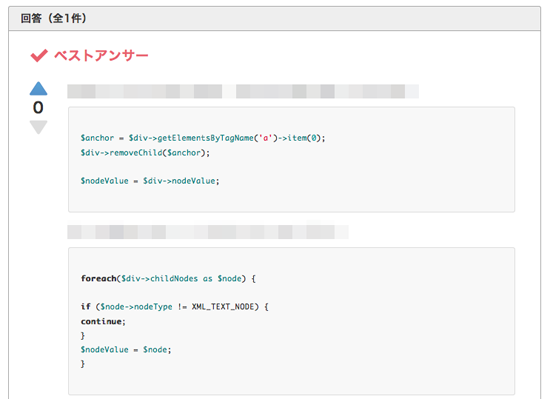Screen dimensions: 550x399
Task: Click the 回答 (全1件) section header
Action: coord(53,18)
